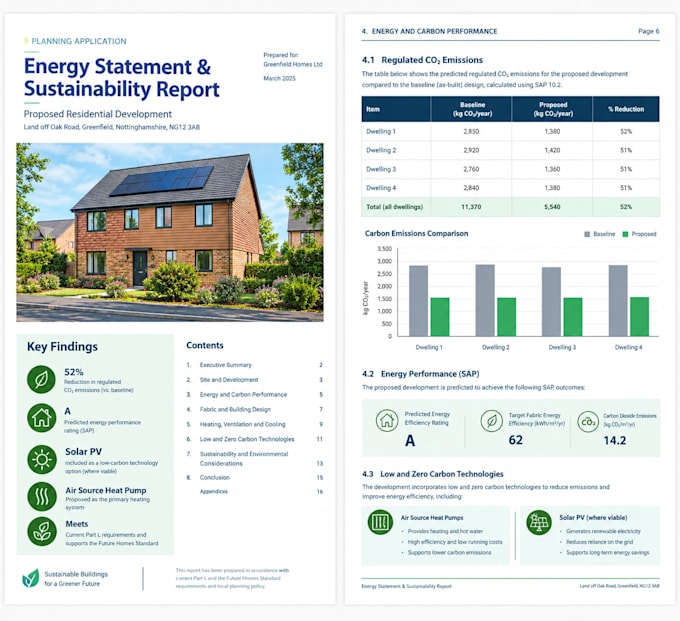Click the 5,540 total proposed value
Viewport: 680px width, 621px height.
pos(552,207)
